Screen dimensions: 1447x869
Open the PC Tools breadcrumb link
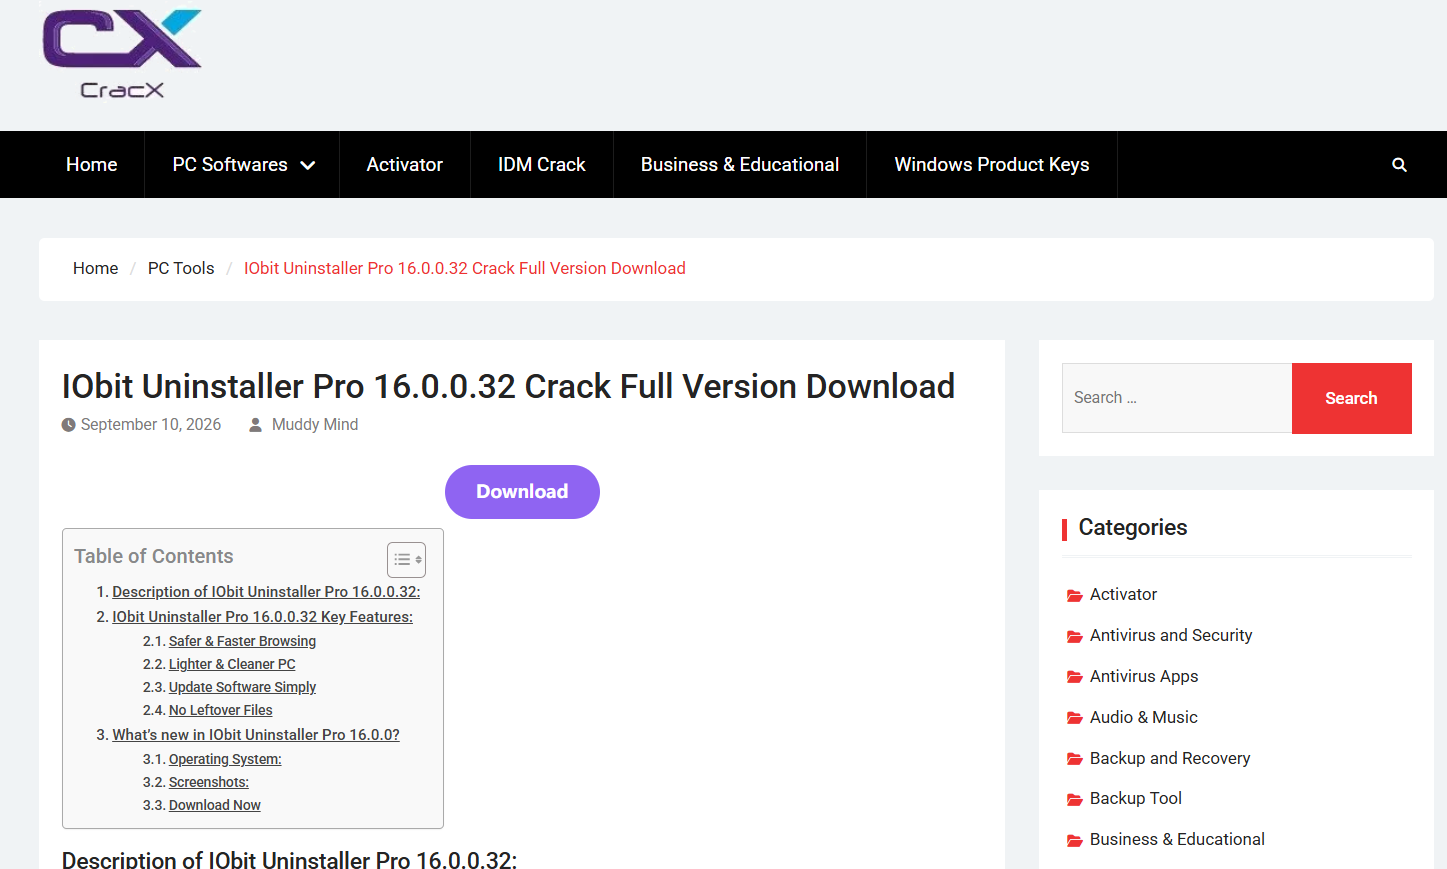pos(181,268)
